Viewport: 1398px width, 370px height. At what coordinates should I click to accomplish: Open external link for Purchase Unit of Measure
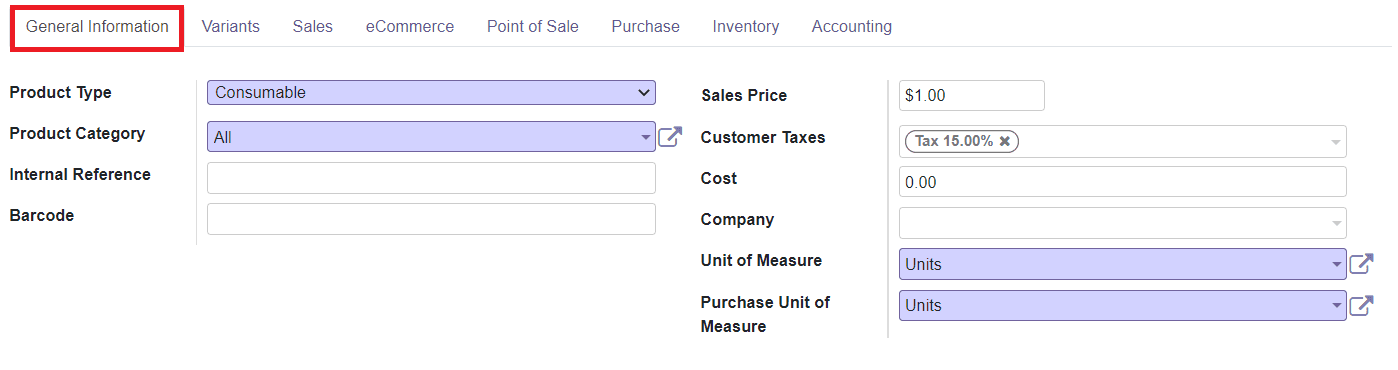point(1361,306)
